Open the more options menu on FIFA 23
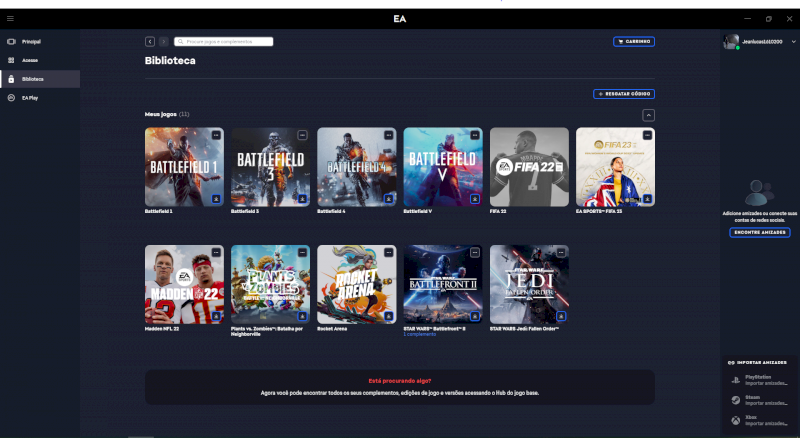Viewport: 800px width, 438px height. pos(647,134)
